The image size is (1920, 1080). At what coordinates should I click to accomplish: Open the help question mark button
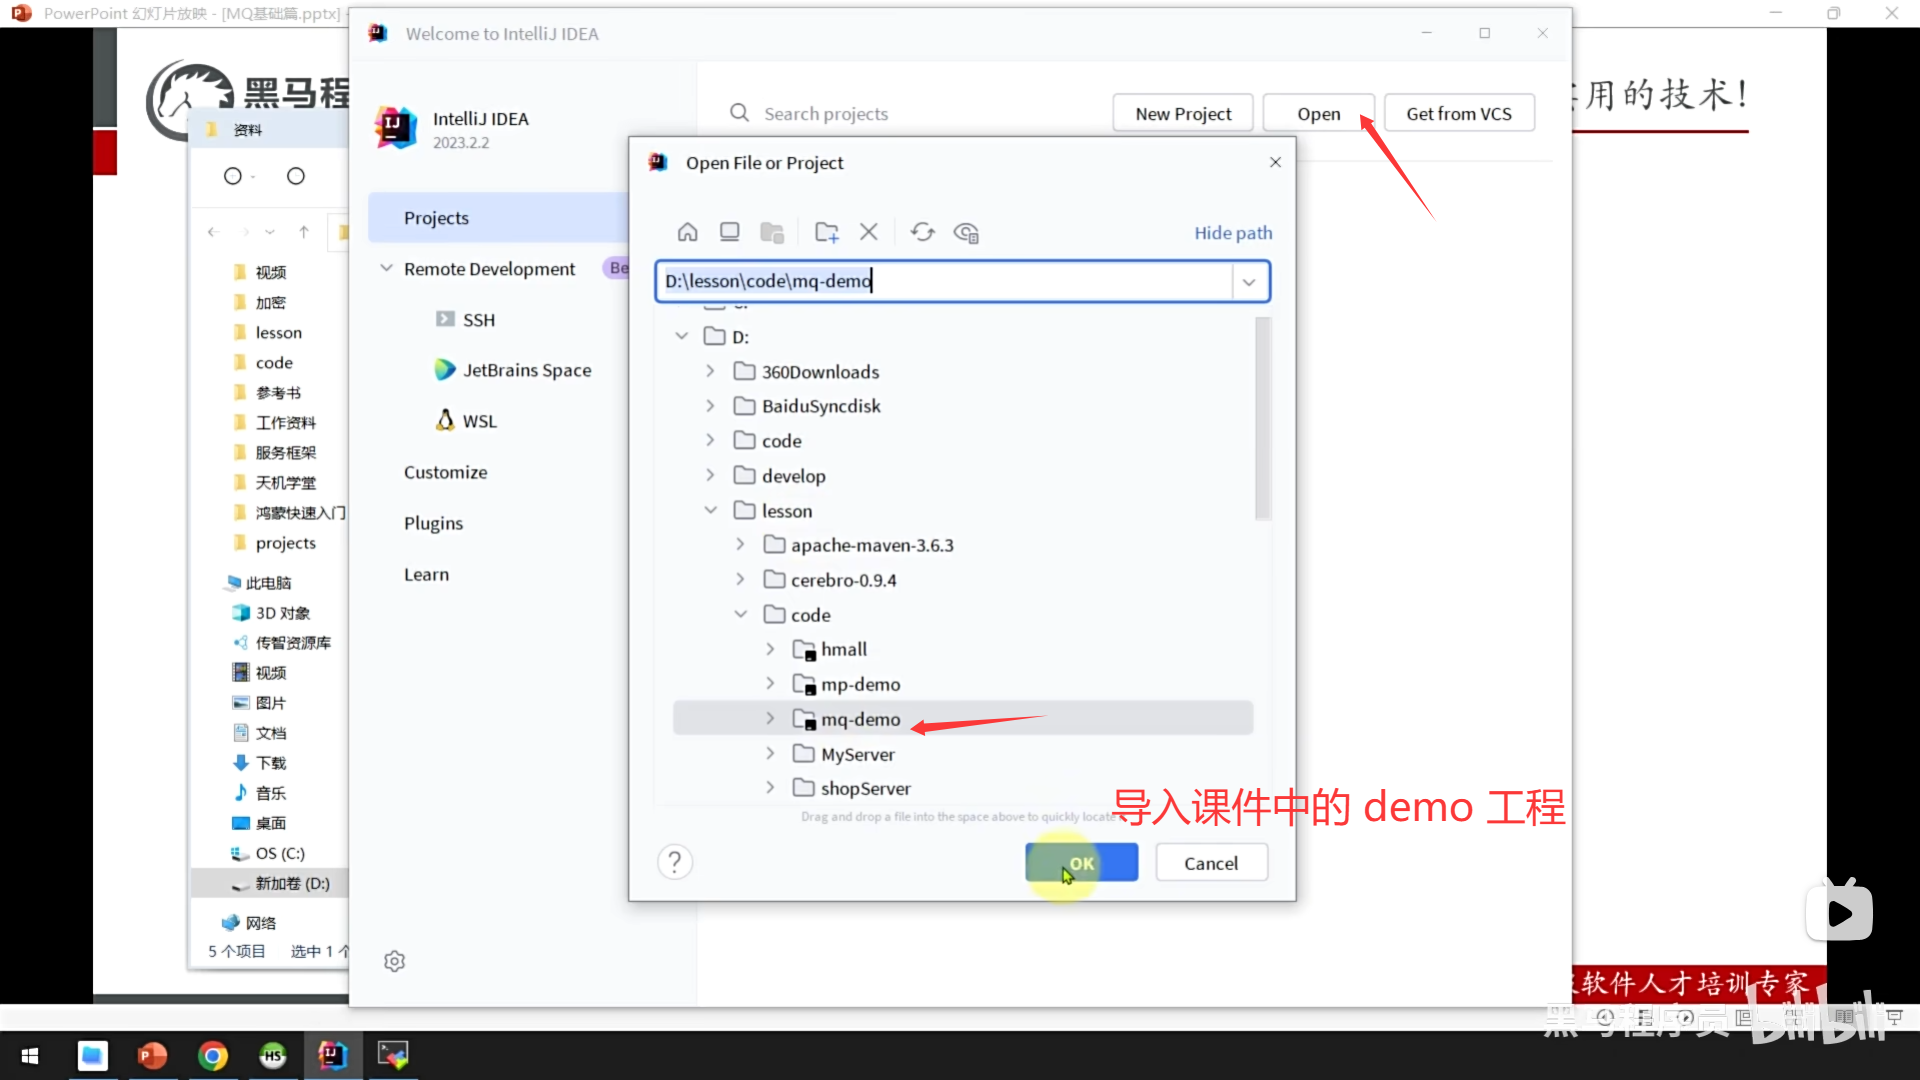point(675,862)
